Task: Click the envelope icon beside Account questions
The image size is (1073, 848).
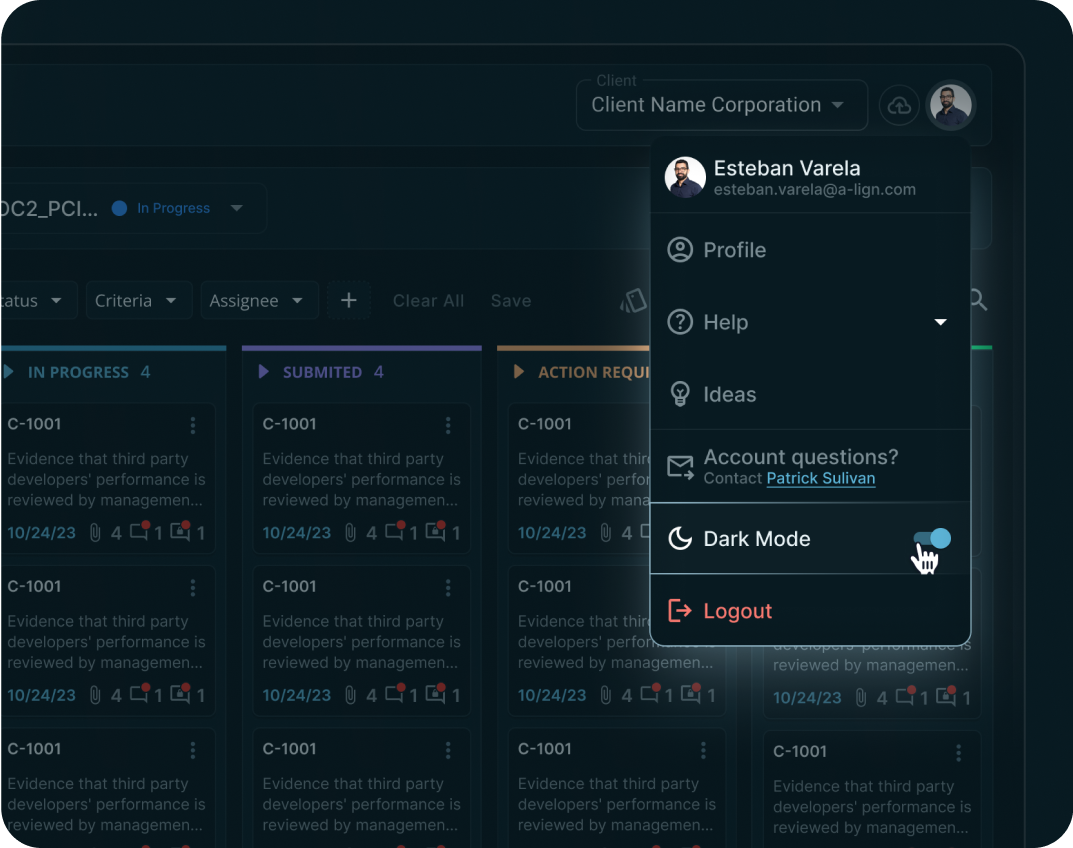Action: (x=680, y=467)
